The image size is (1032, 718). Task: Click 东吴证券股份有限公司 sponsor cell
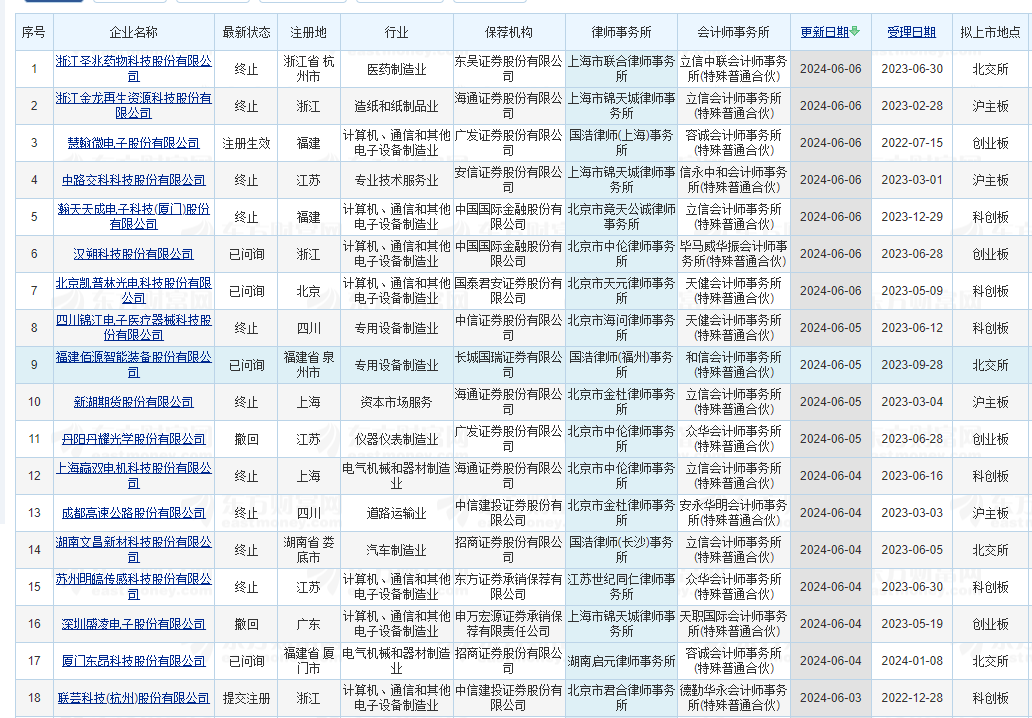509,68
